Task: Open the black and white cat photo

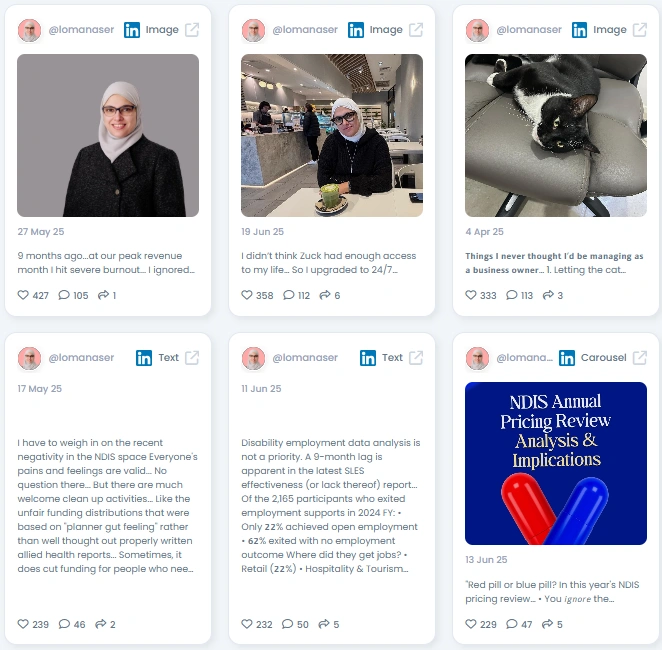Action: [556, 135]
